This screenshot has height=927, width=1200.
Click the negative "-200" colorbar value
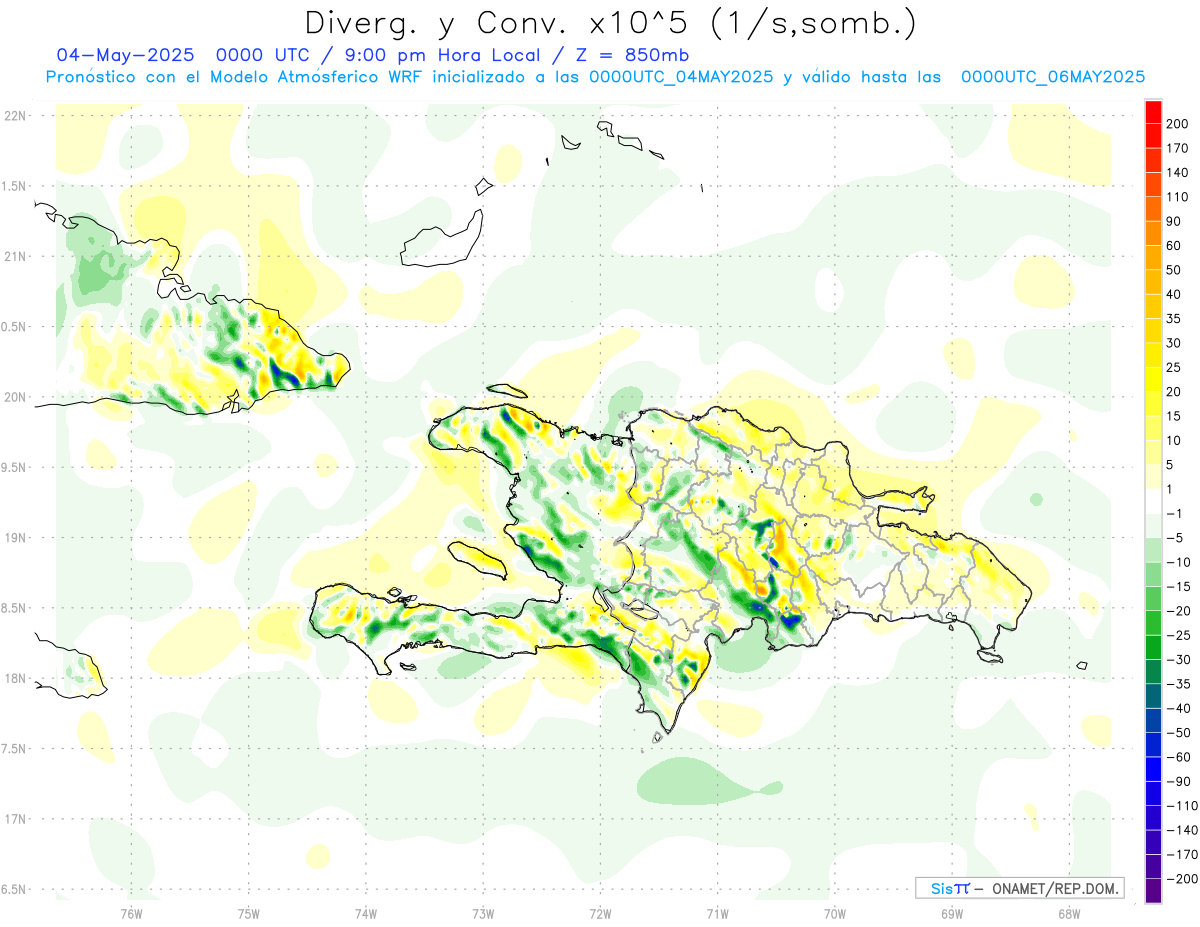point(1182,879)
